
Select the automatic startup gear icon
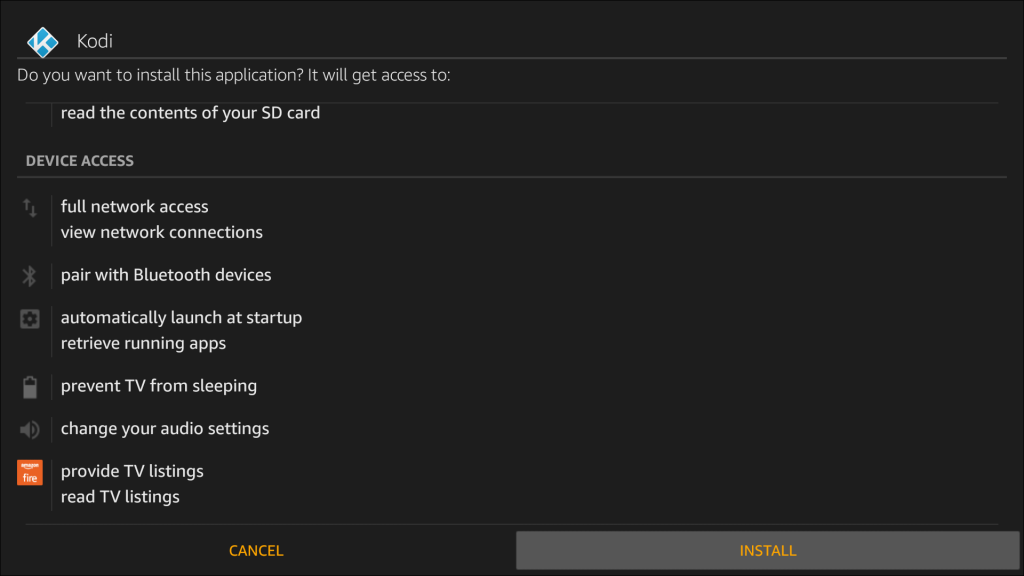point(29,318)
